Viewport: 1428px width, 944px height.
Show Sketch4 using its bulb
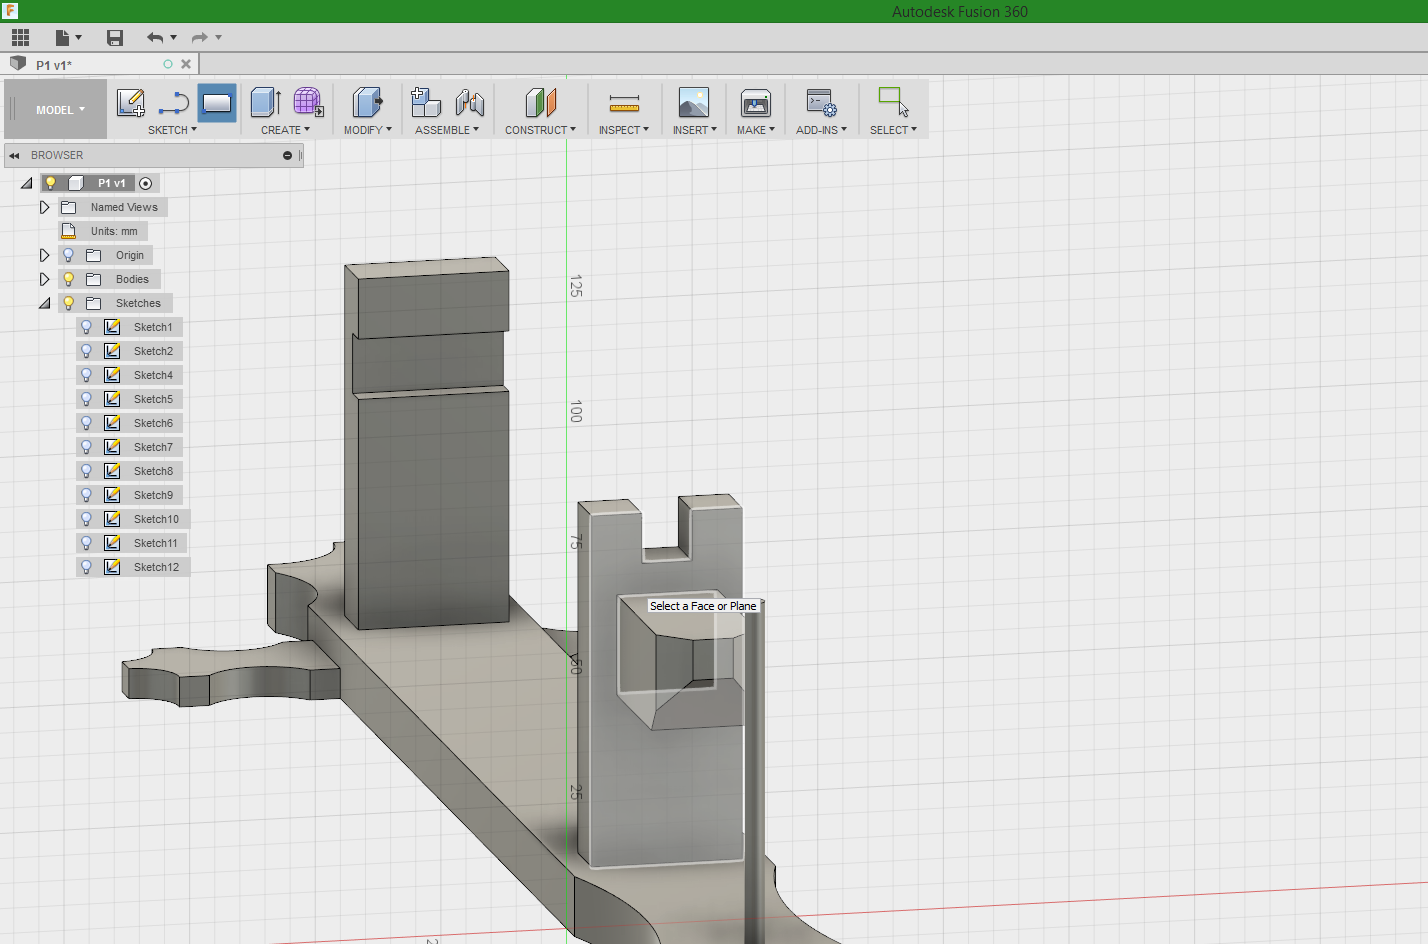pos(87,375)
